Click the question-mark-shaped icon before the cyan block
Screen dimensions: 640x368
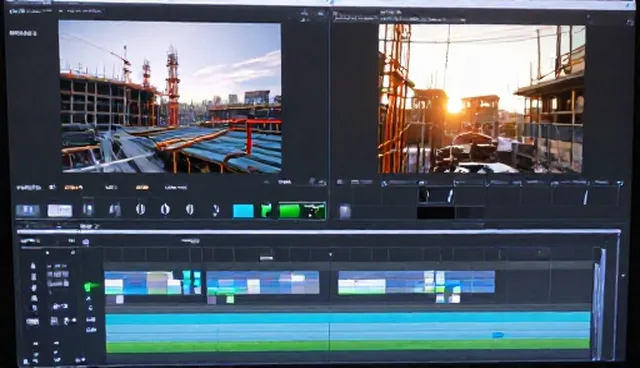tap(216, 210)
